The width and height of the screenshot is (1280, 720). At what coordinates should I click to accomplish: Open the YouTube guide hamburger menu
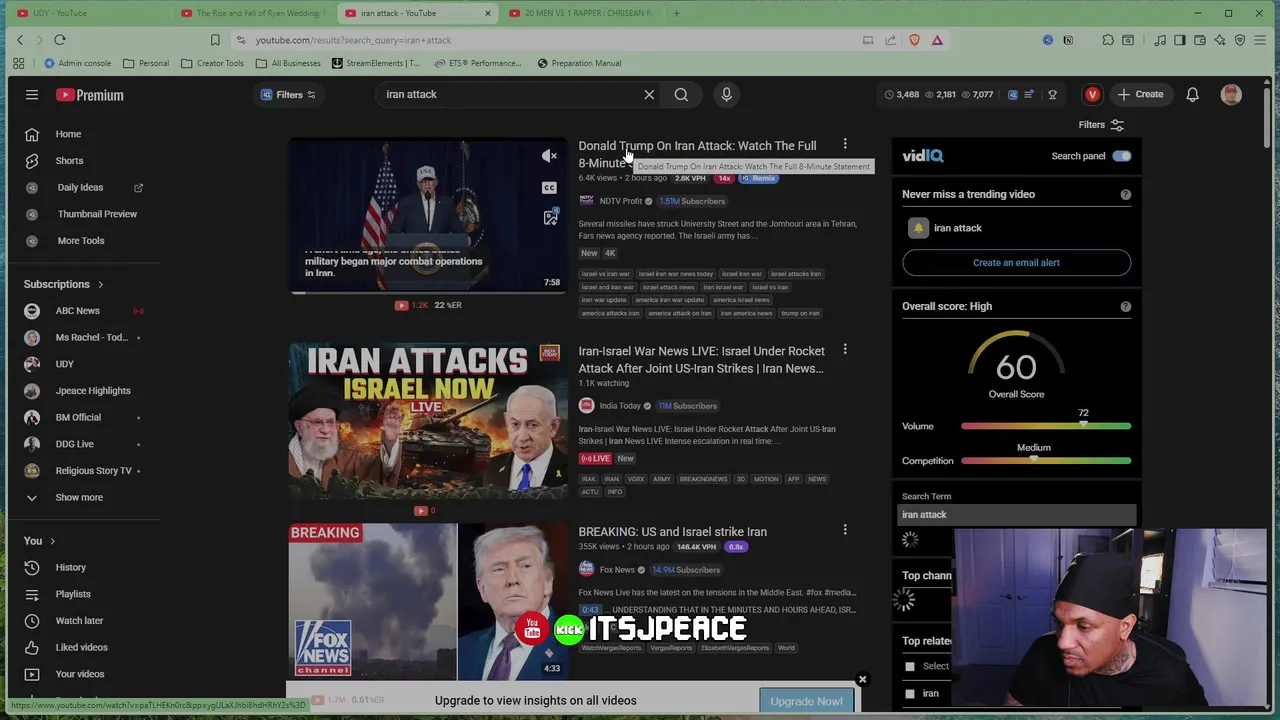[x=32, y=95]
